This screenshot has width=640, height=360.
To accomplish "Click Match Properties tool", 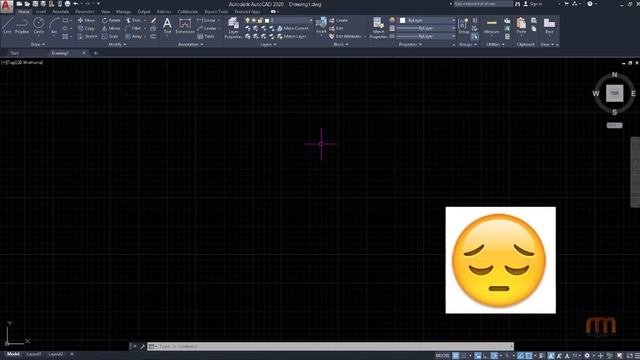I will pos(378,28).
